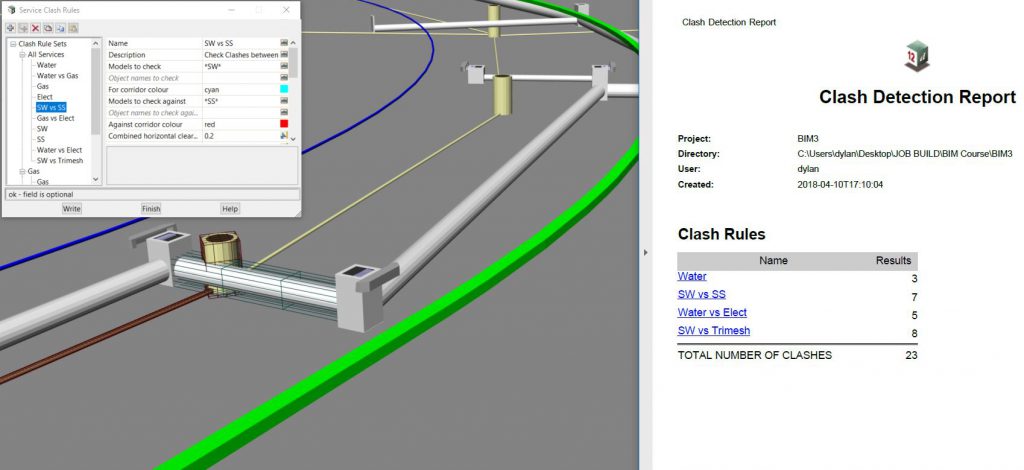This screenshot has height=470, width=1024.
Task: Select SW vs Trimesh rule in tree
Action: (59, 160)
